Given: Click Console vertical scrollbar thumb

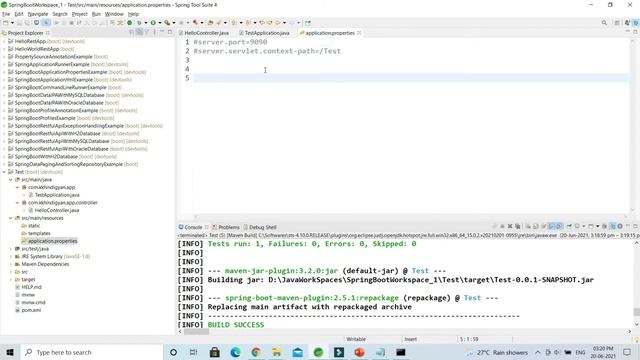Looking at the screenshot, I should 636,312.
